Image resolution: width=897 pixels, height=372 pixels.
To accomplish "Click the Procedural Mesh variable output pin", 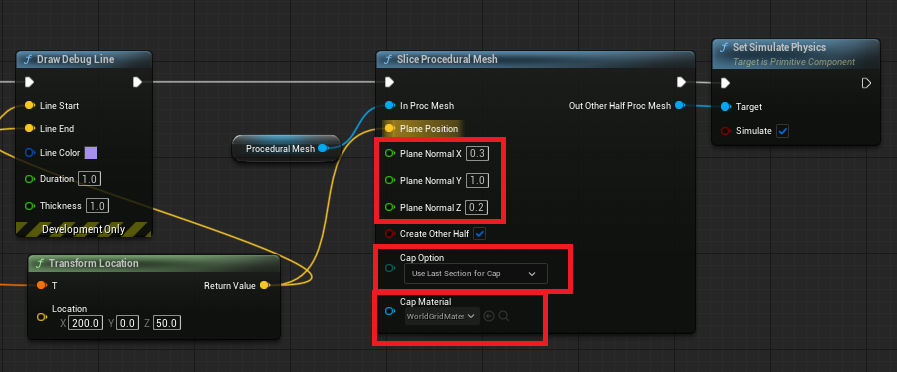I will (323, 149).
